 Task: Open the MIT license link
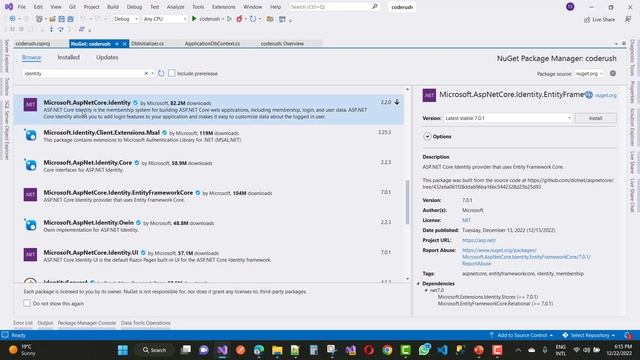tap(466, 220)
